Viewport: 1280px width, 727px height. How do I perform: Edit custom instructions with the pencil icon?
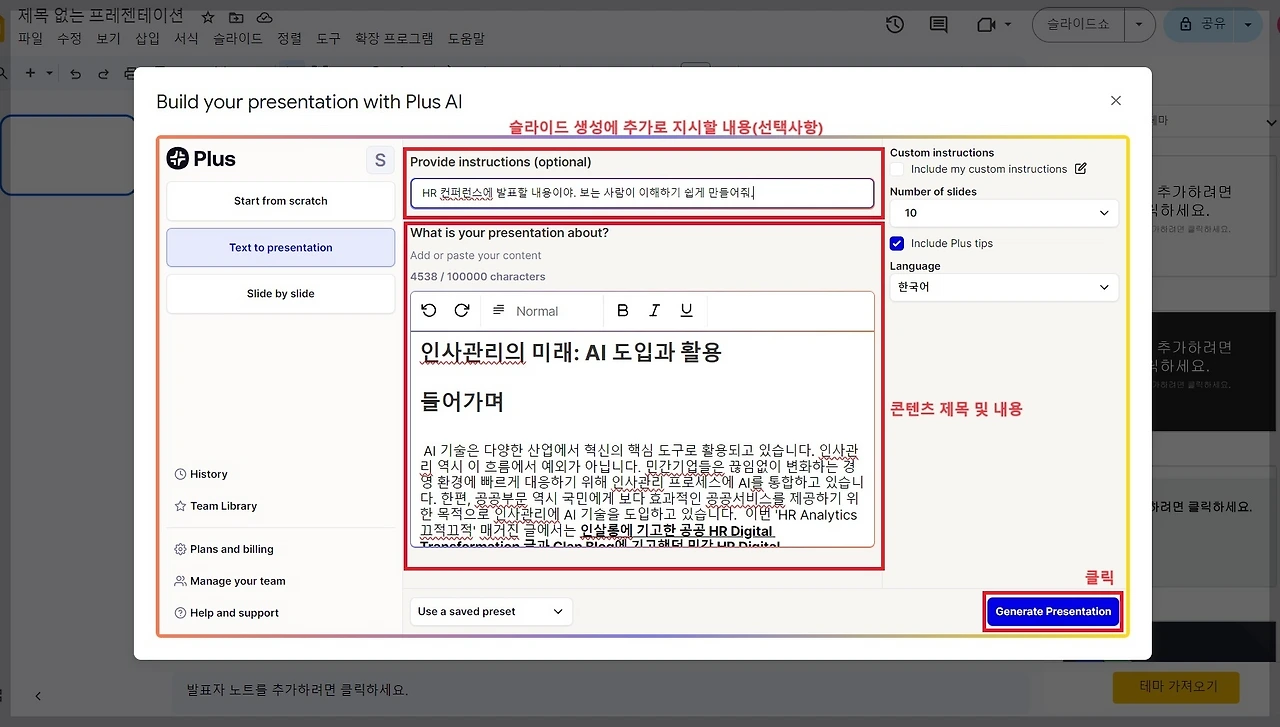tap(1080, 169)
